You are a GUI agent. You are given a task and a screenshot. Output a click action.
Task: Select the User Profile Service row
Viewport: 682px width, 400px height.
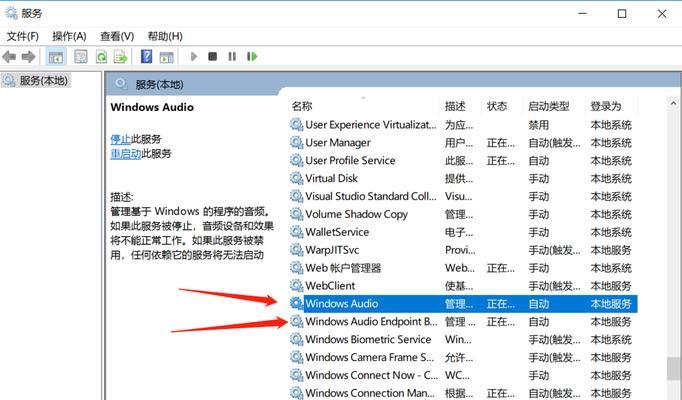coord(463,161)
